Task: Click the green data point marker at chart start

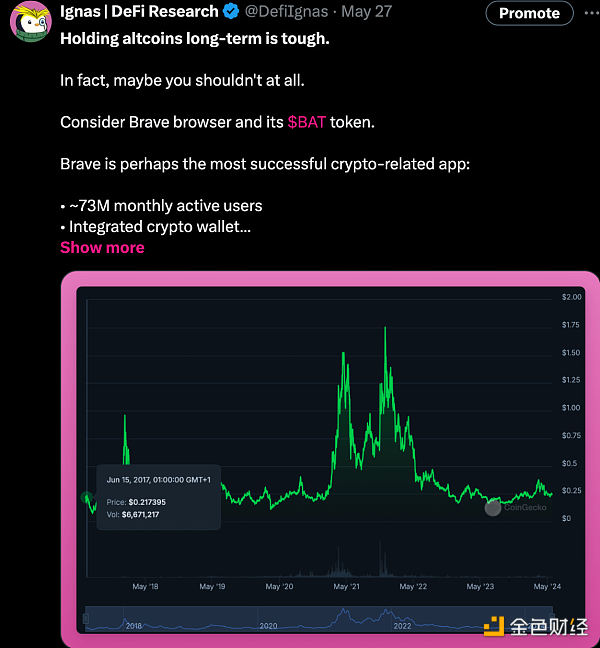Action: point(86,497)
